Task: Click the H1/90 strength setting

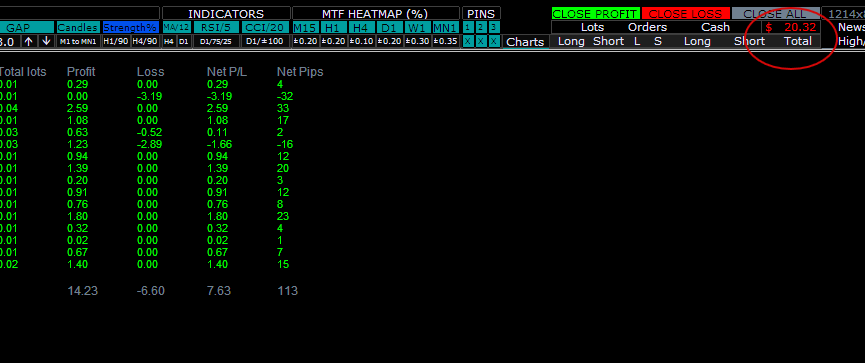Action: 115,41
